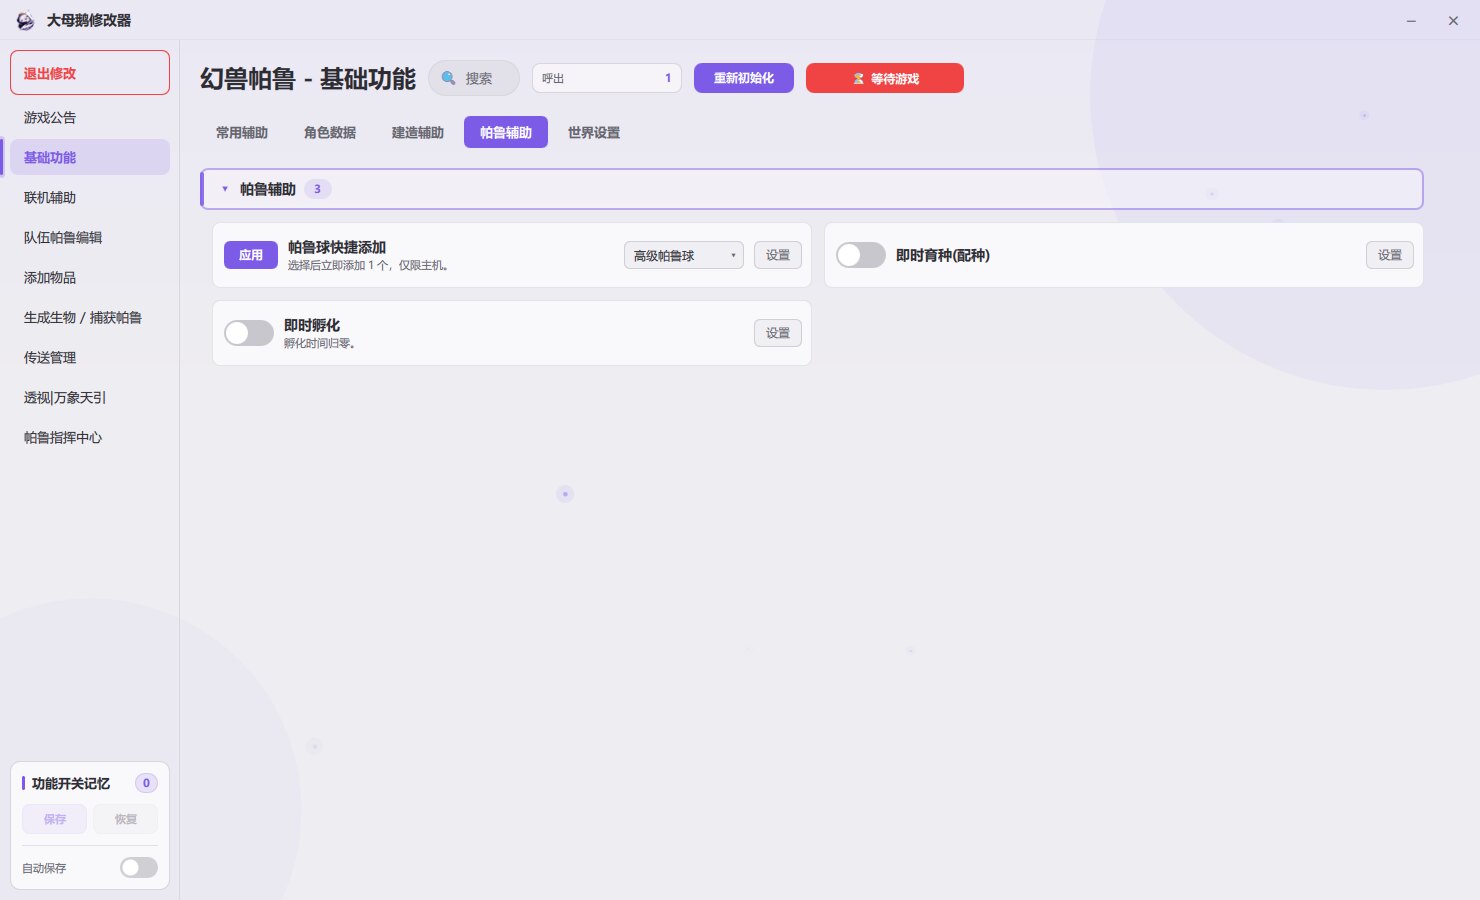This screenshot has height=900, width=1480.
Task: Click 恢复 in 功能开关记忆 panel
Action: point(126,819)
